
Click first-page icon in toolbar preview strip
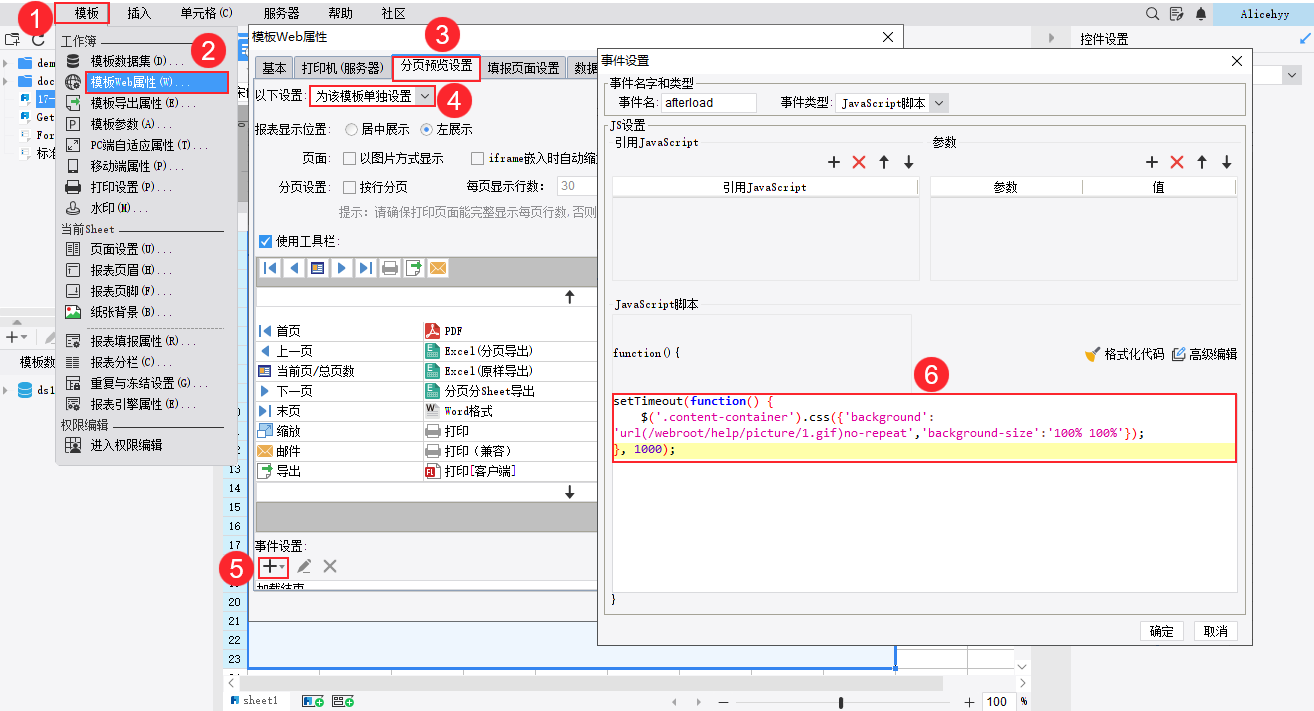pyautogui.click(x=270, y=268)
